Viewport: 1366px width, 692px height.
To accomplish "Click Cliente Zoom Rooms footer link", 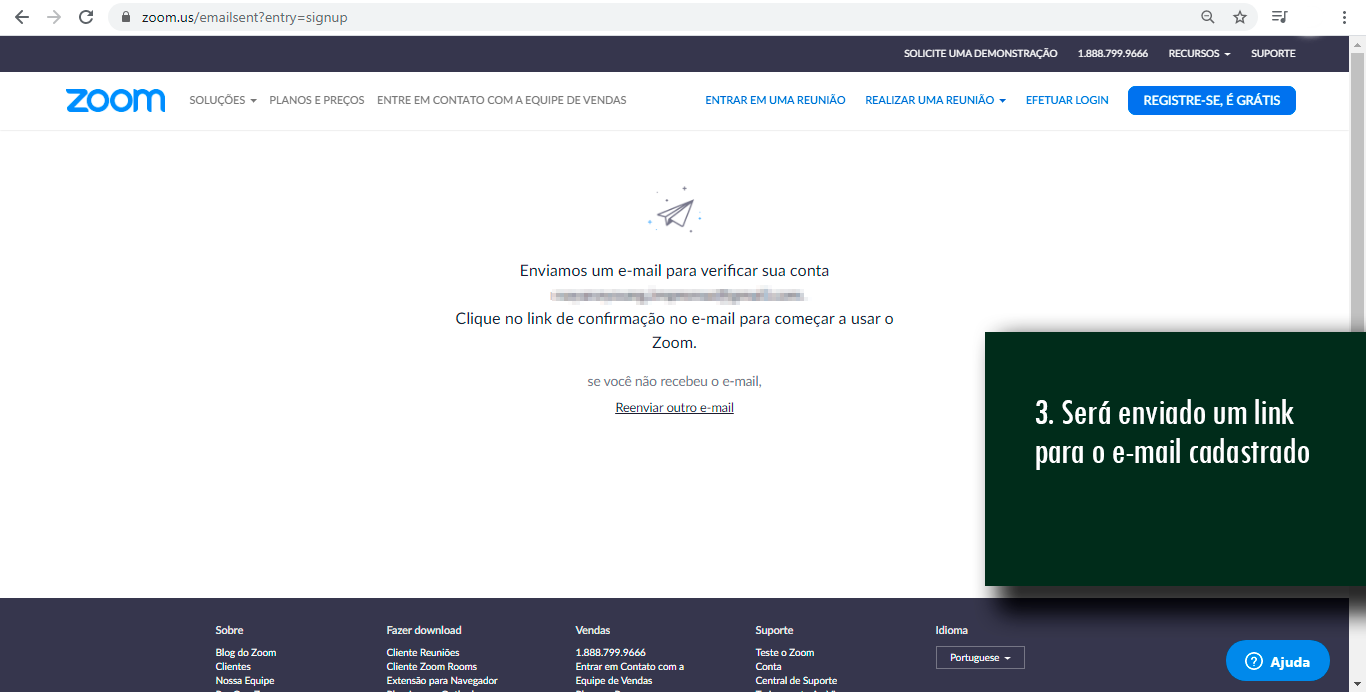I will (x=432, y=667).
